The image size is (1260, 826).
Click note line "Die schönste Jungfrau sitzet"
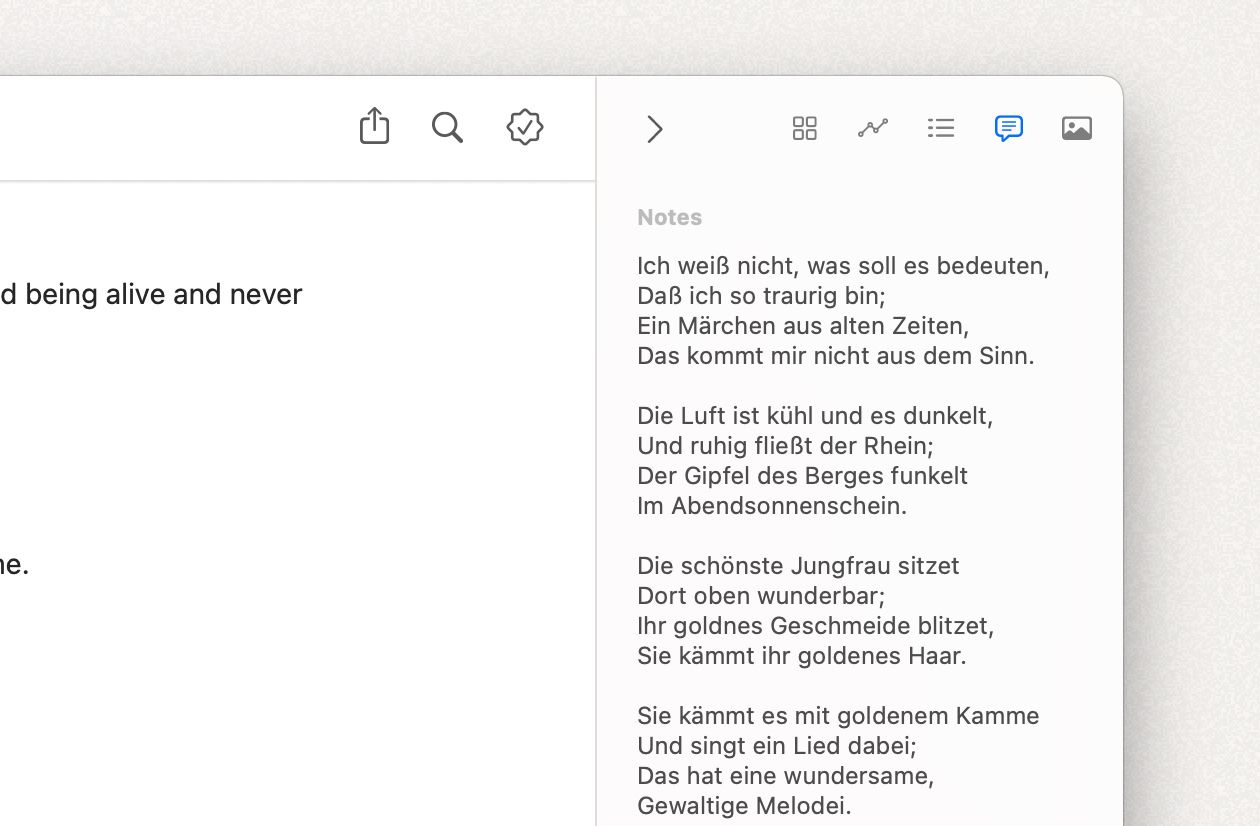point(798,566)
